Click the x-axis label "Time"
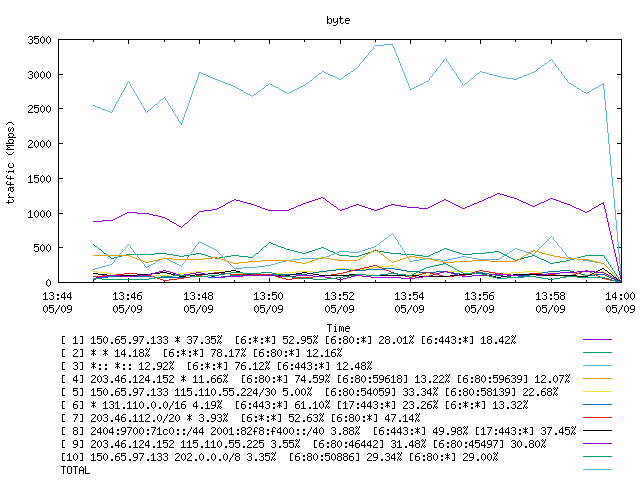 (338, 328)
